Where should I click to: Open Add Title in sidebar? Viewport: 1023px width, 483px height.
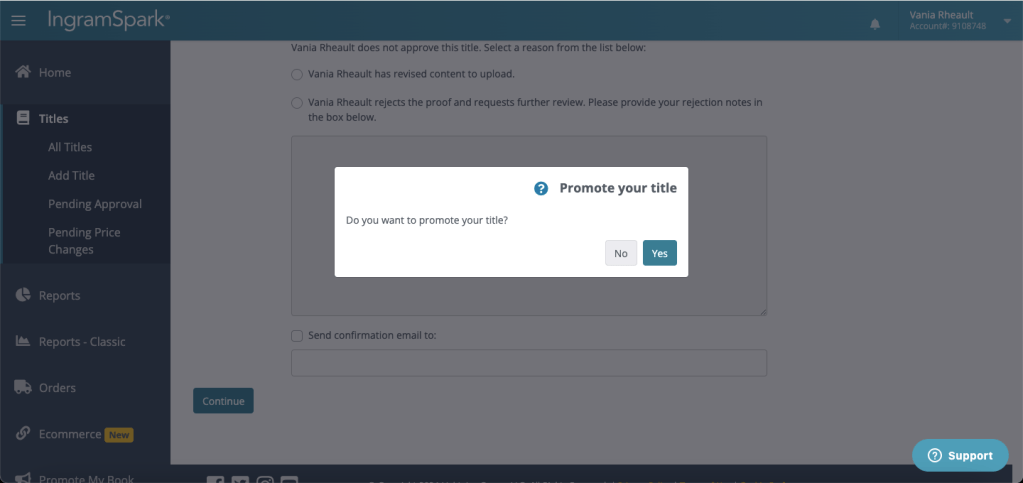[x=71, y=175]
